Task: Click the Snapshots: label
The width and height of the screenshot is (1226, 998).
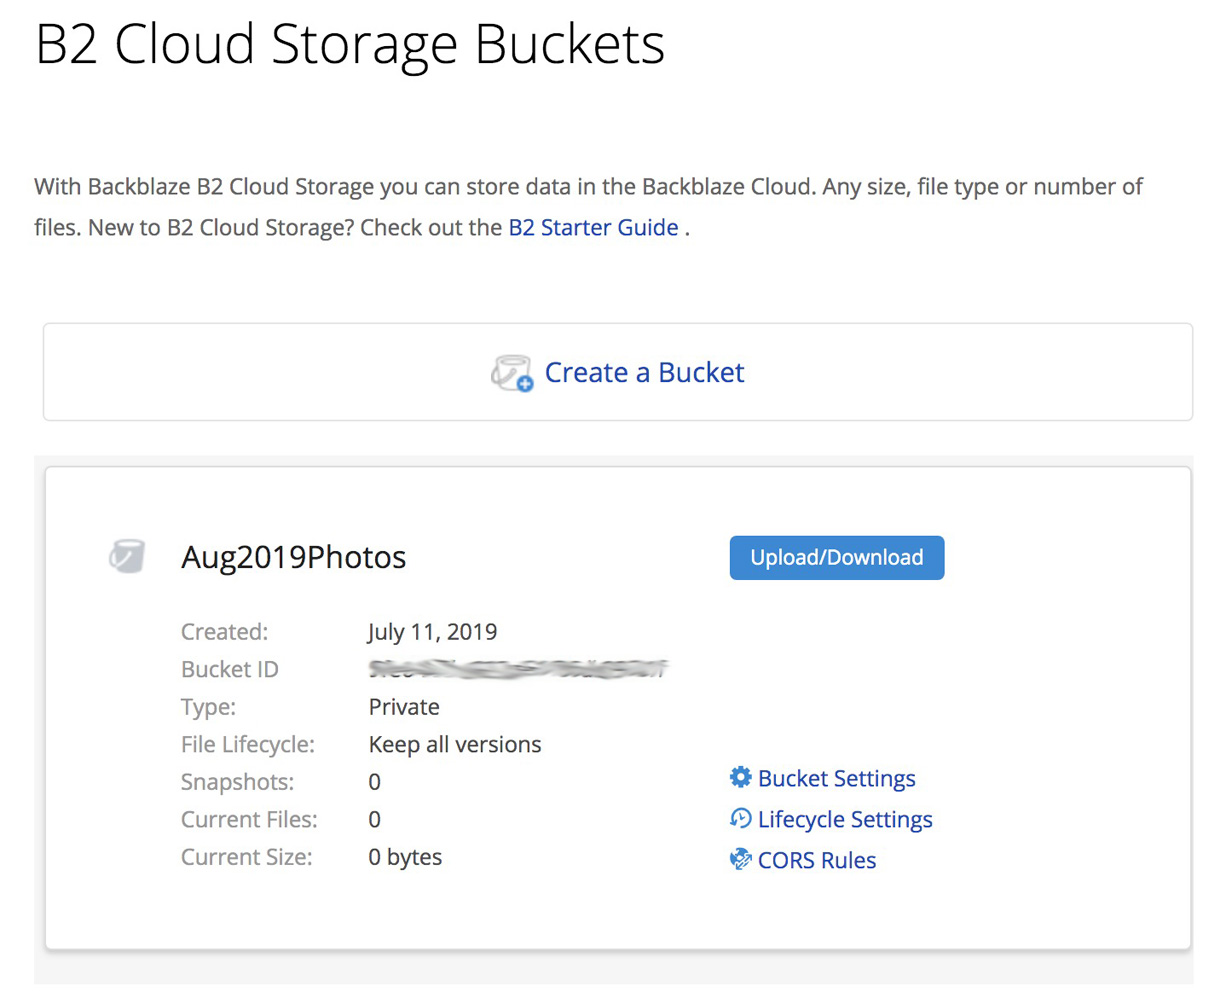Action: click(x=237, y=782)
